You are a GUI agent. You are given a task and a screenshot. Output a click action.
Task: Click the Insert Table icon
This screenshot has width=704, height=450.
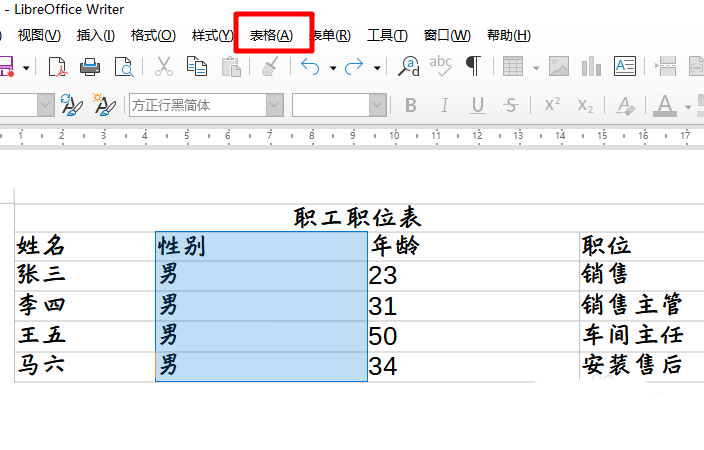513,67
